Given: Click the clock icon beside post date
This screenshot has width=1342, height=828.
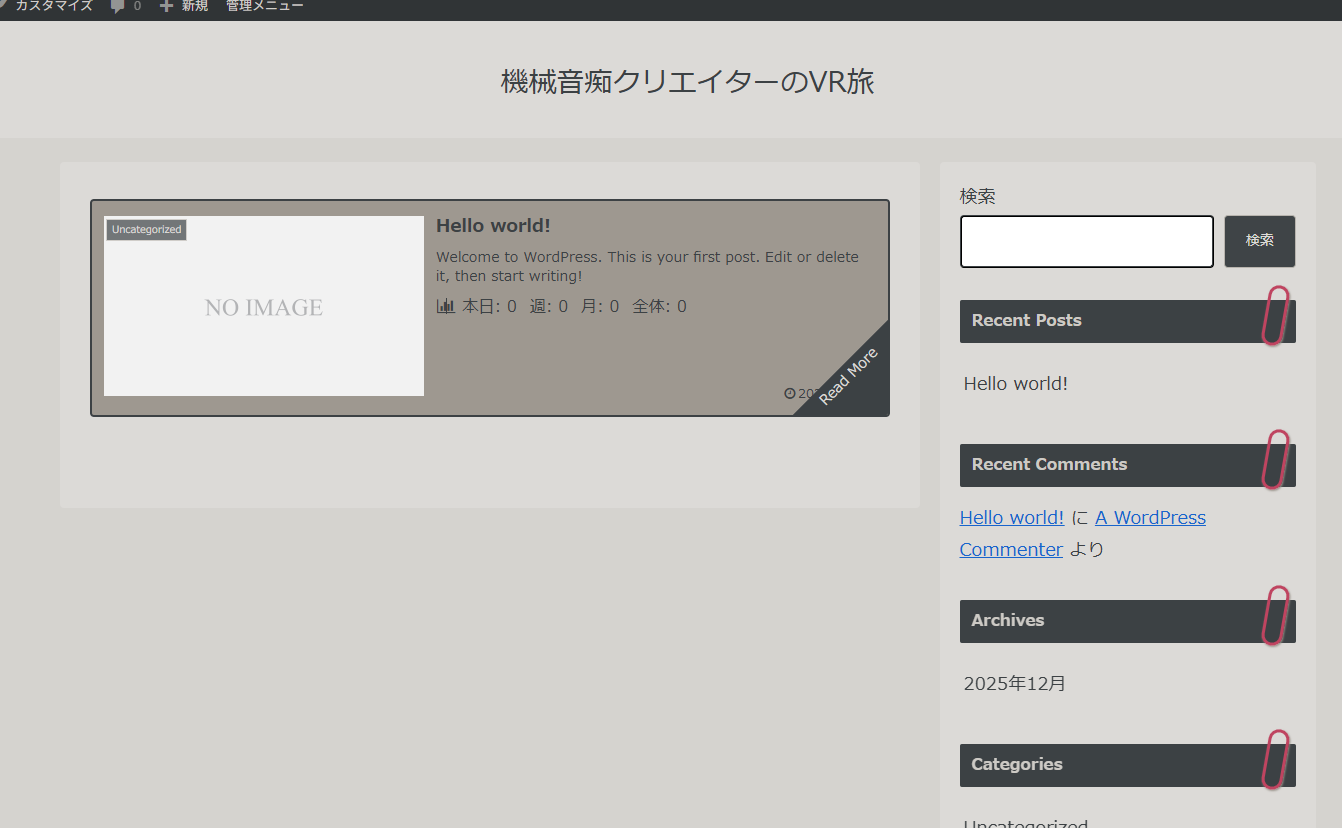Looking at the screenshot, I should 790,393.
